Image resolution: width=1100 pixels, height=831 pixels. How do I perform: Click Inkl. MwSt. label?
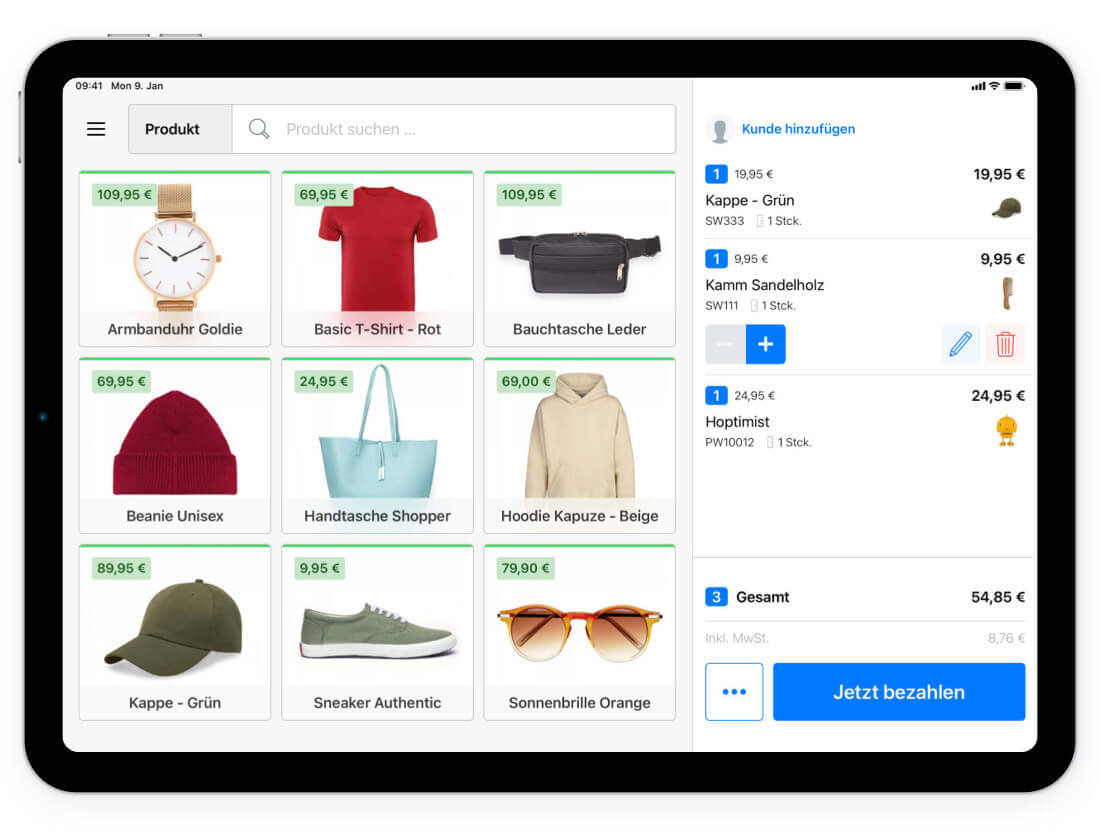tap(737, 638)
